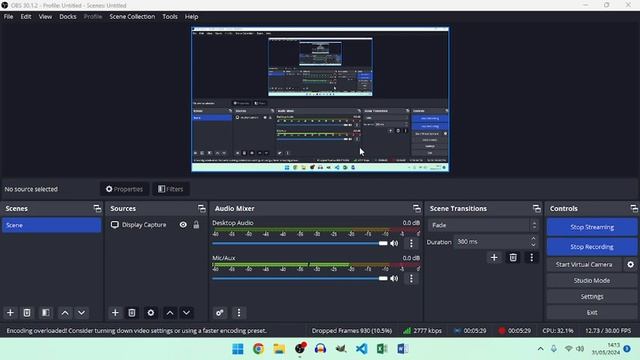640x360 pixels.
Task: Open Audio Mixer bottom options menu
Action: tap(239, 313)
